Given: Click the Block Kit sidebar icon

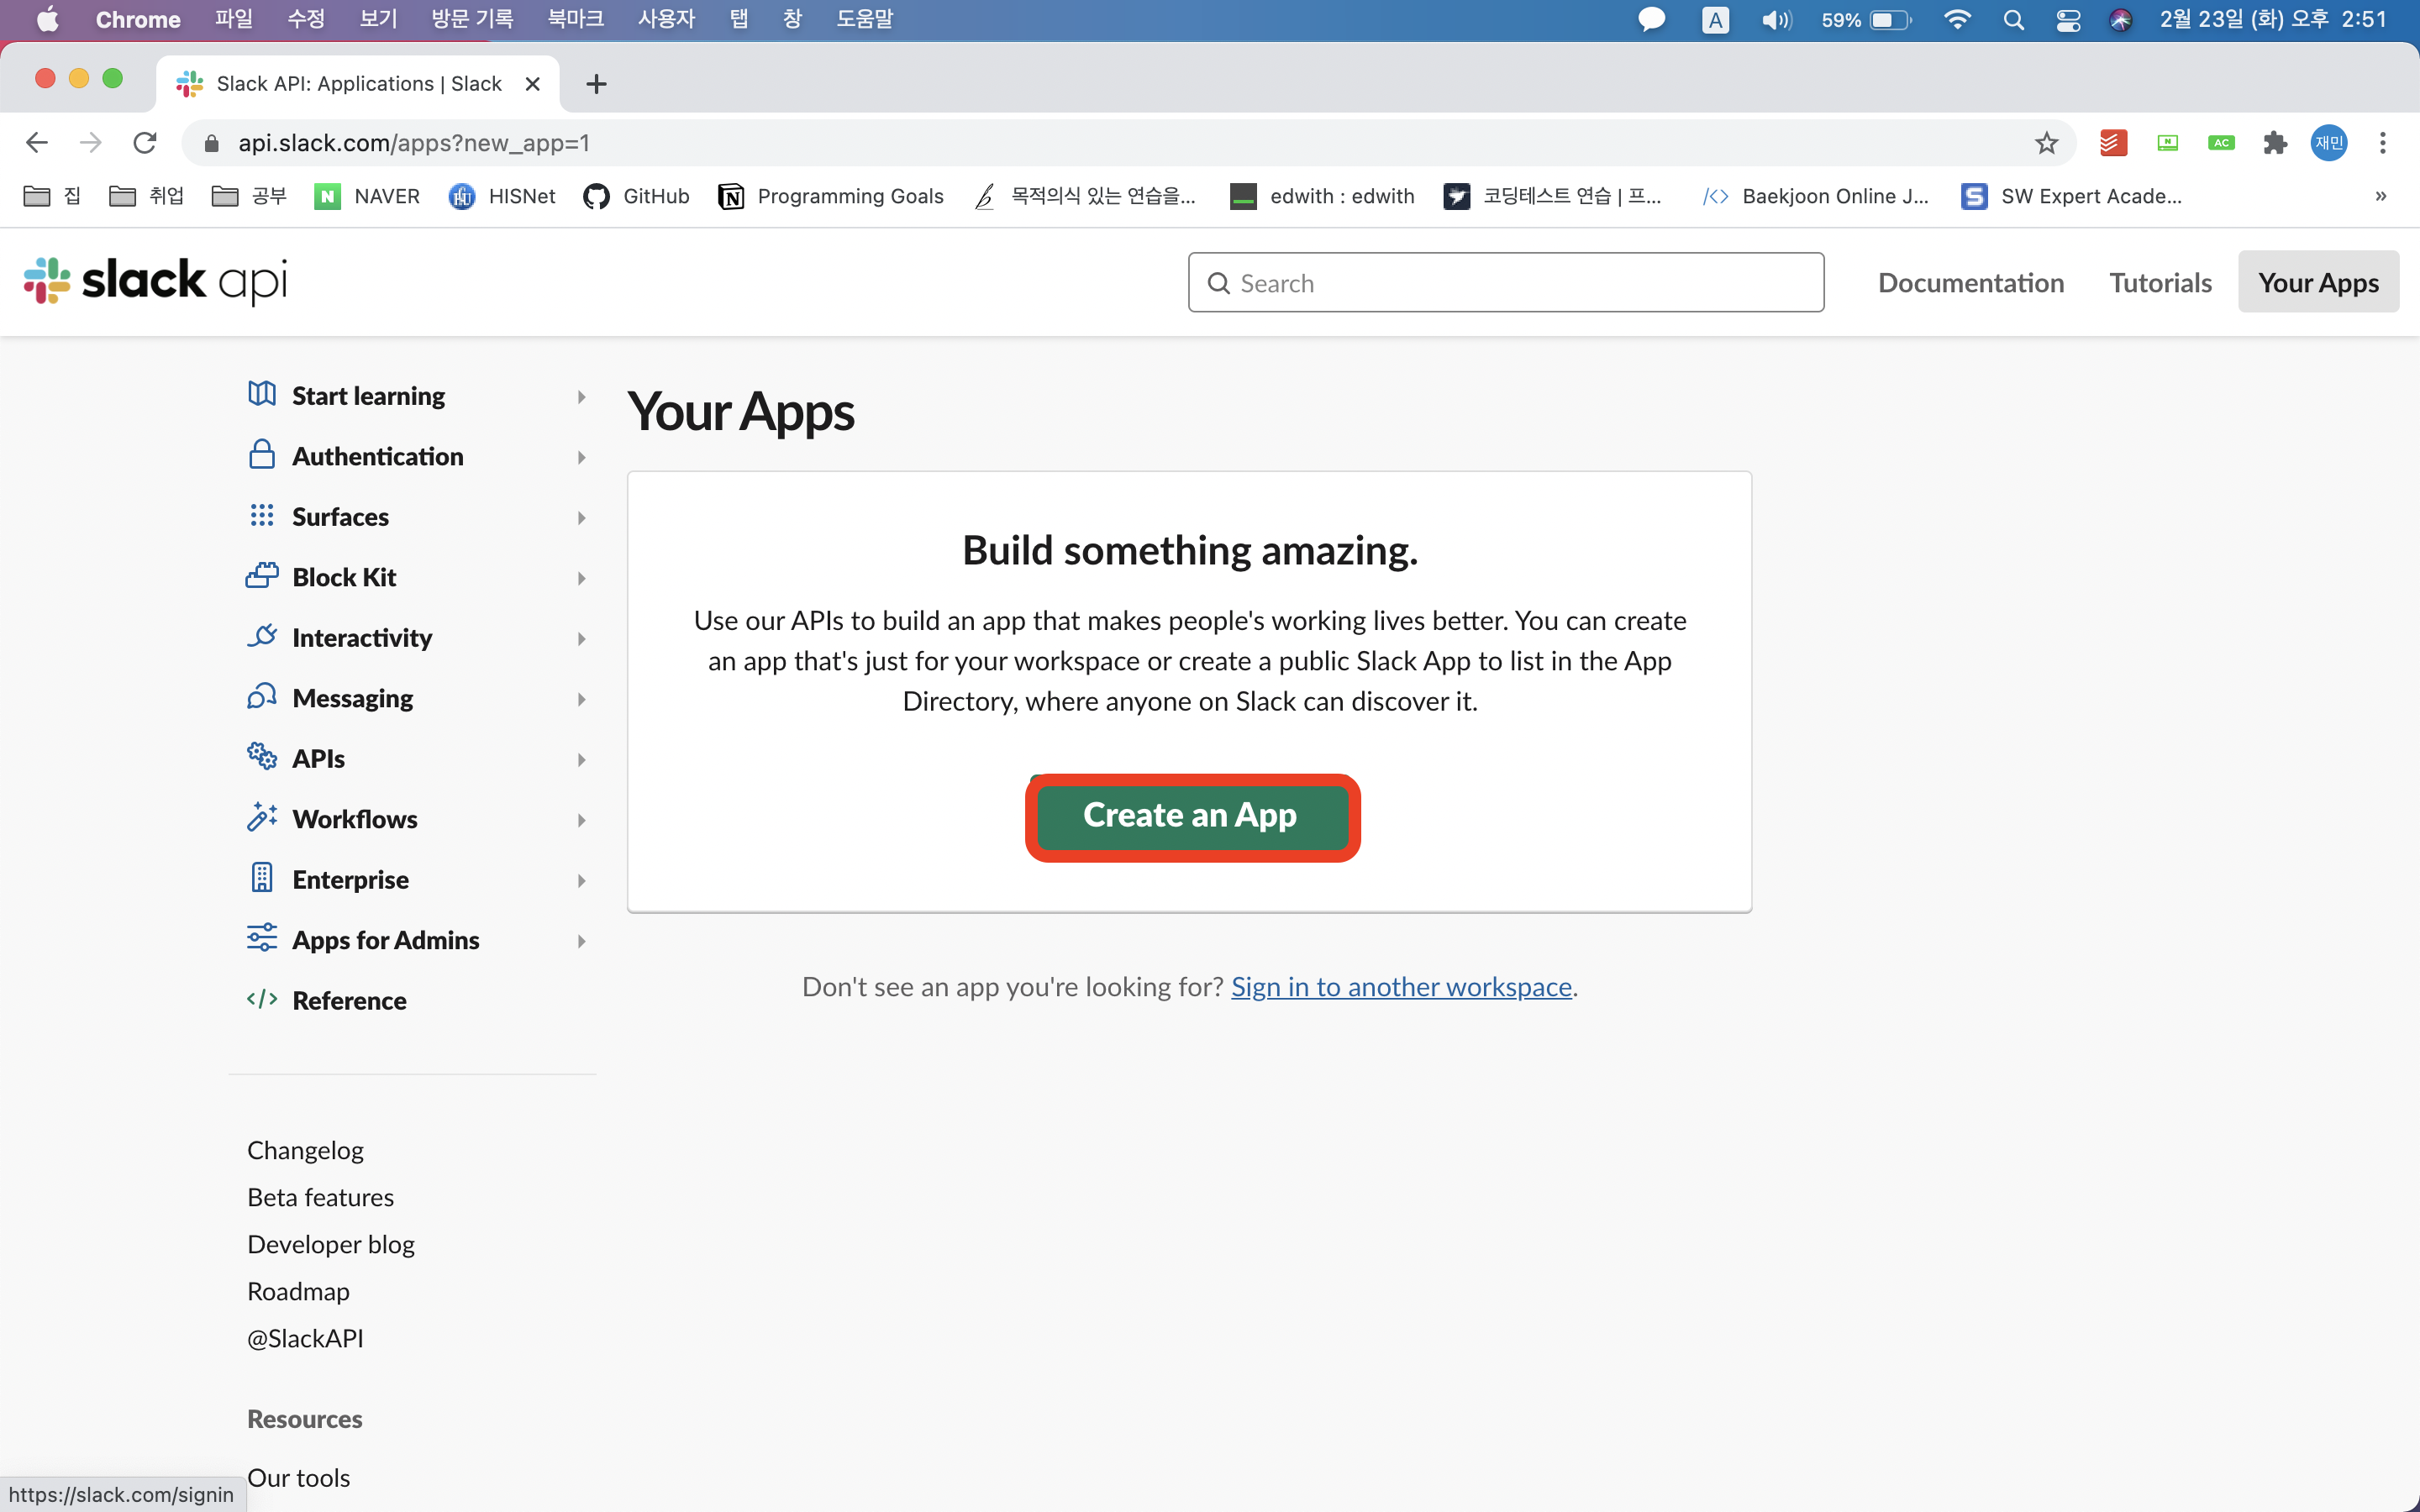Looking at the screenshot, I should coord(262,576).
